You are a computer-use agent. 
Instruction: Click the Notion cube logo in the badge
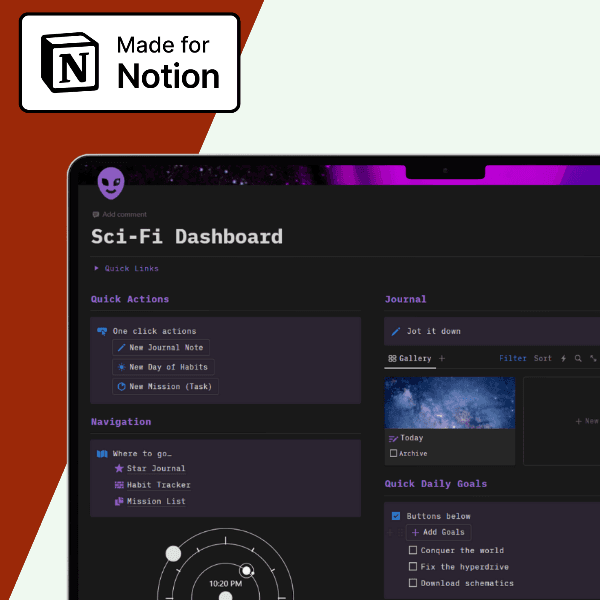[70, 62]
